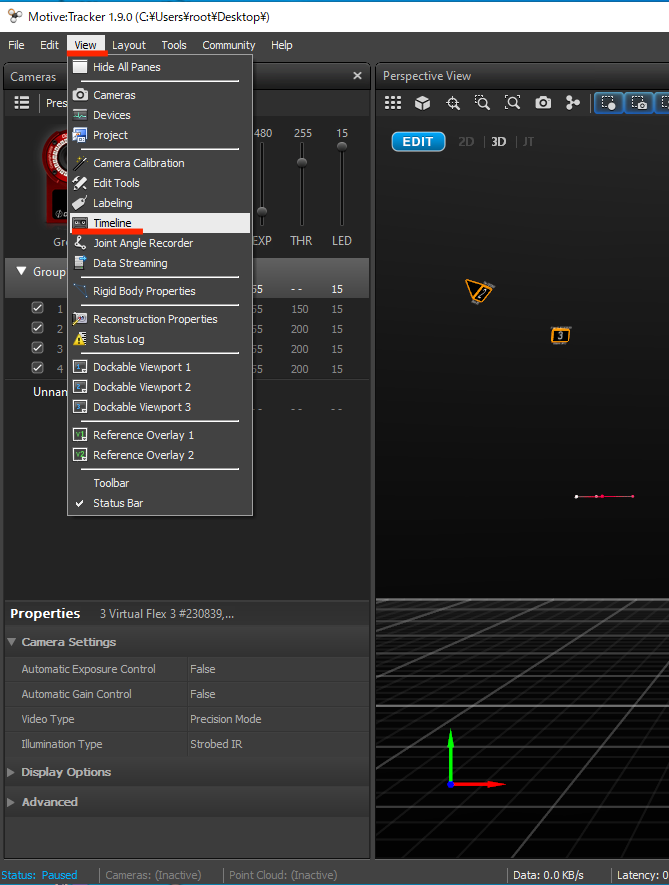The image size is (669, 885).
Task: Uncheck camera 4 checkbox
Action: pos(37,368)
